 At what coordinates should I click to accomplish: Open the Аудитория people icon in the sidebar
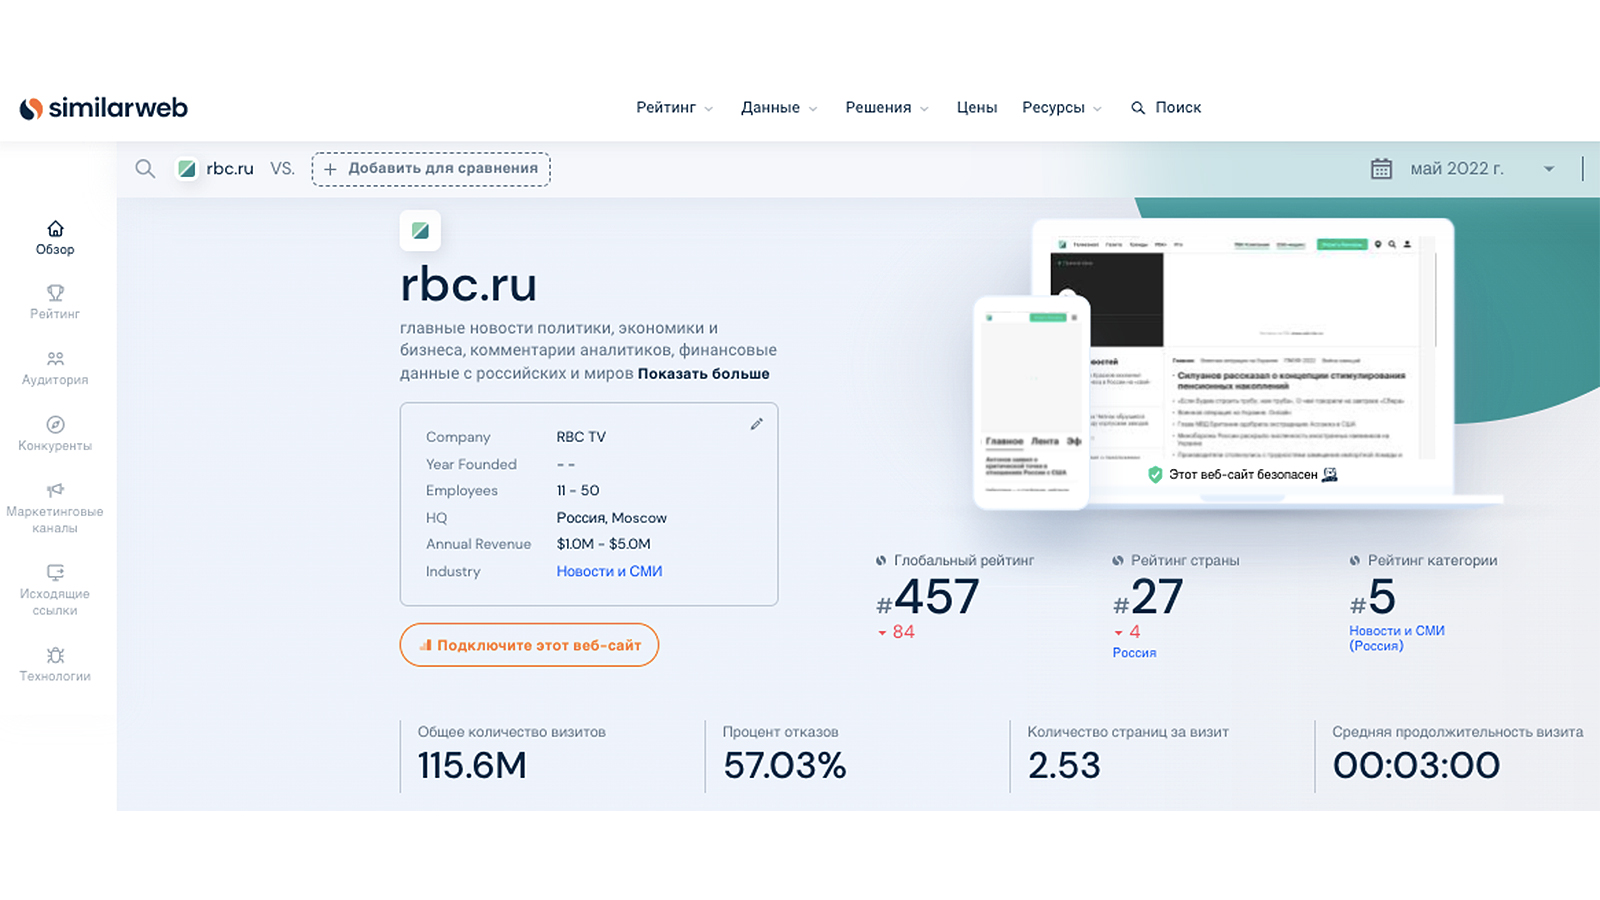55,358
